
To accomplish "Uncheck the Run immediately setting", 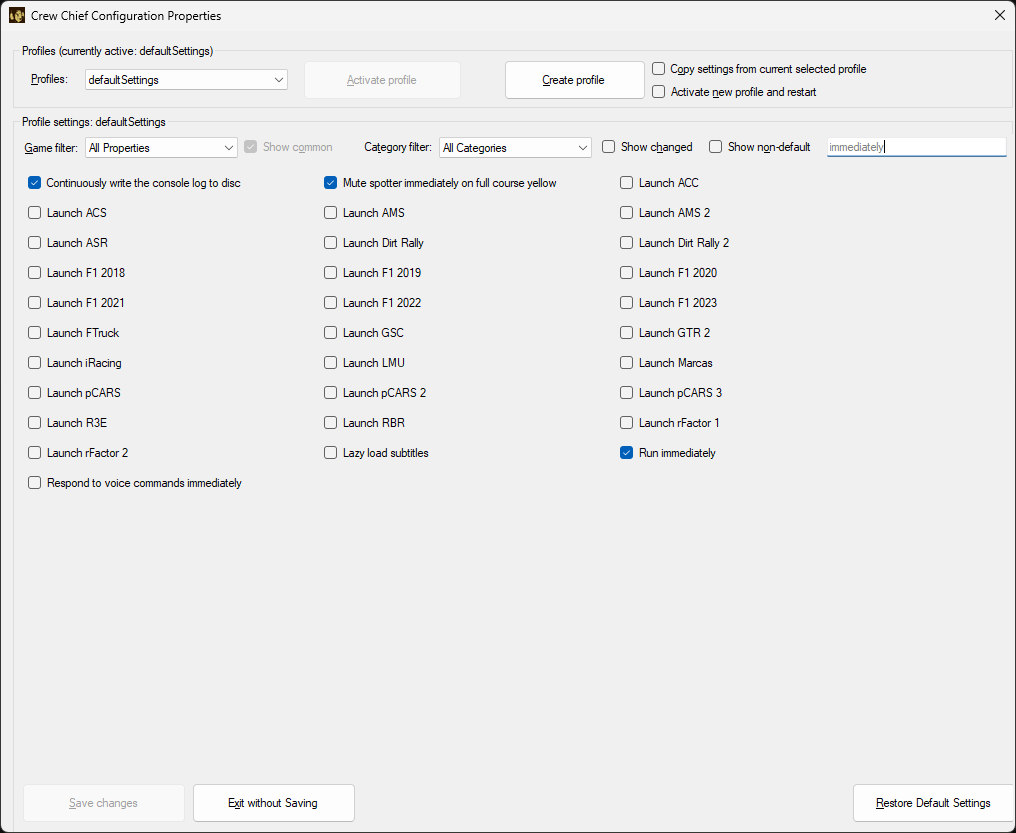I will (626, 453).
